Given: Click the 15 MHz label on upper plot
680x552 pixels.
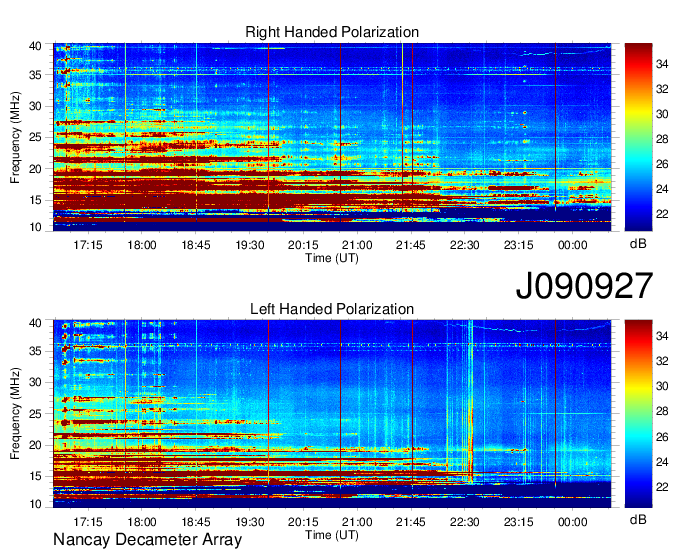Looking at the screenshot, I should click(35, 200).
